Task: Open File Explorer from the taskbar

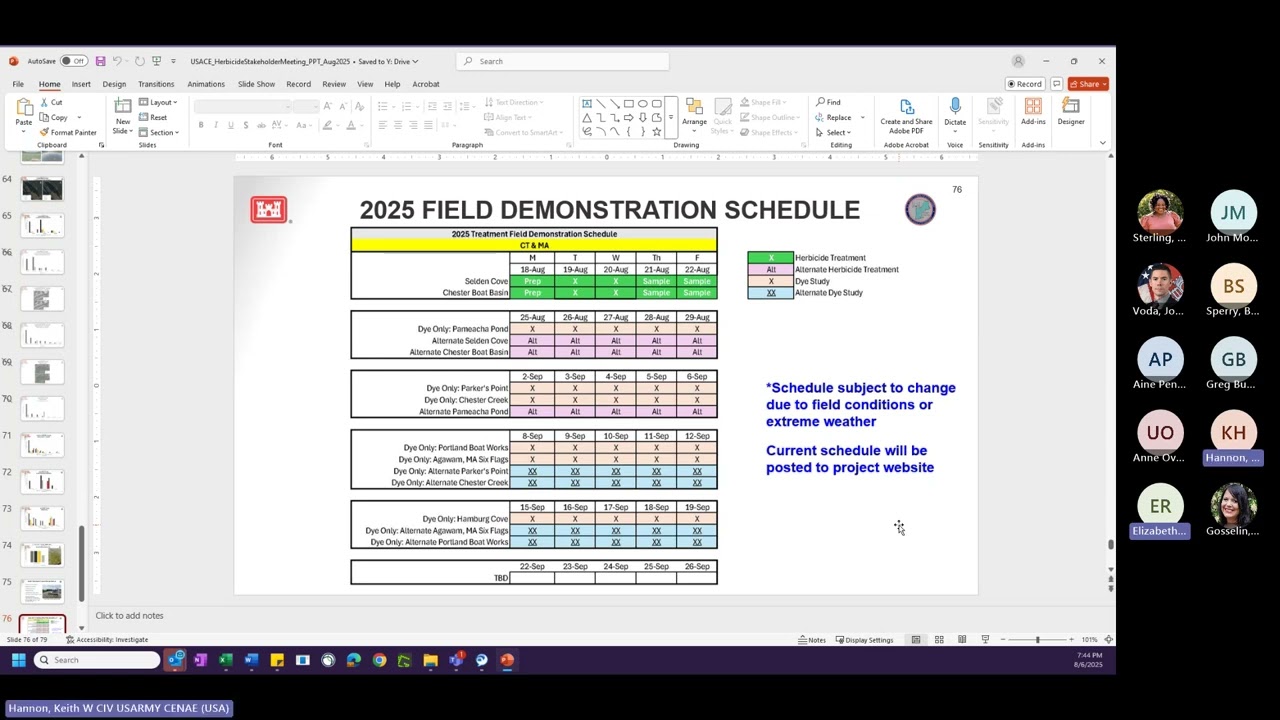Action: coord(430,660)
